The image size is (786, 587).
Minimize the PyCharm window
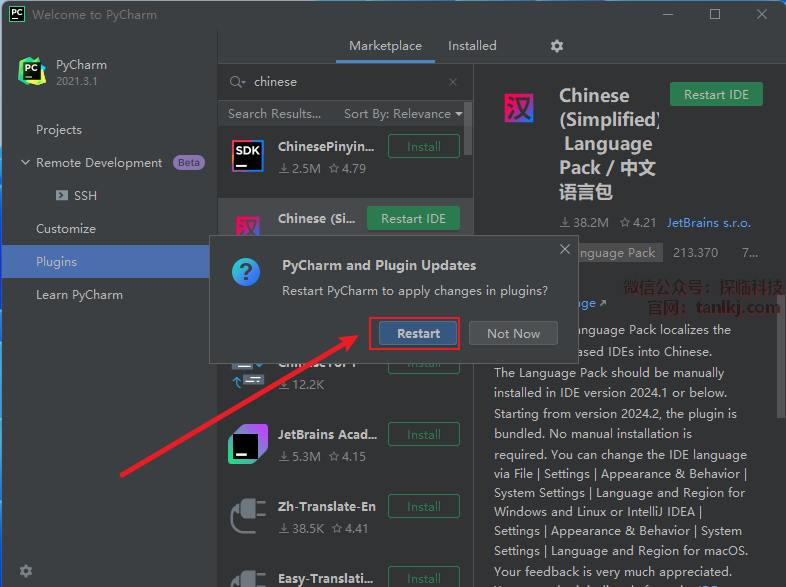pos(668,14)
